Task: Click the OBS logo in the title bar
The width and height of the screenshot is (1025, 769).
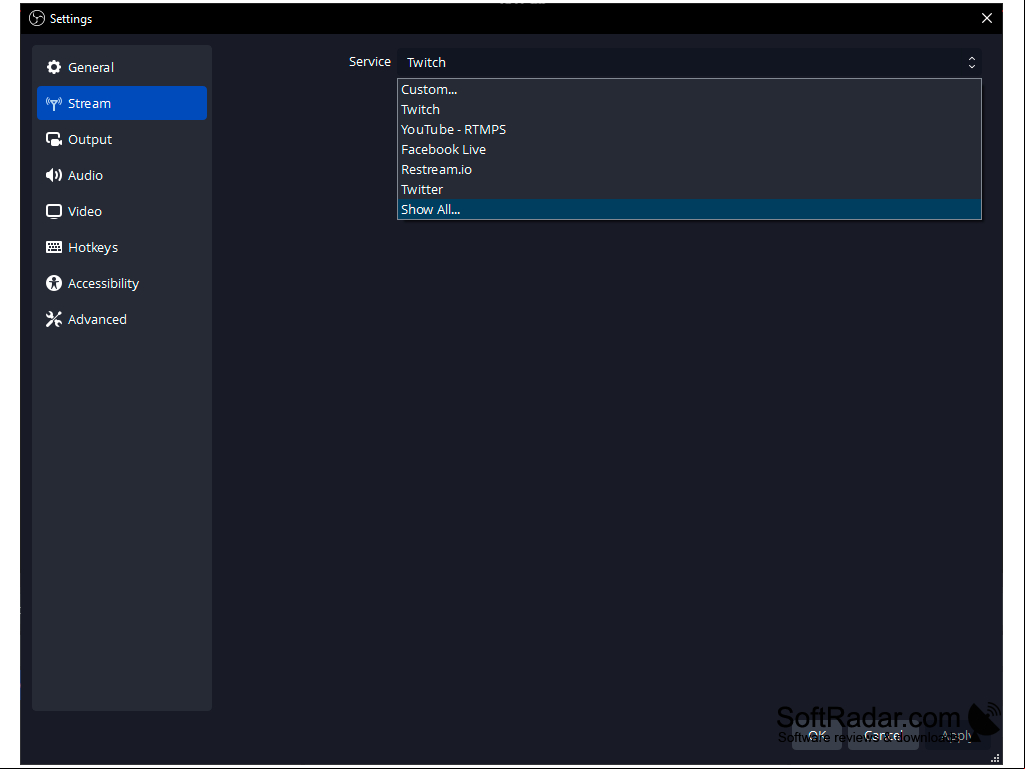Action: [37, 18]
